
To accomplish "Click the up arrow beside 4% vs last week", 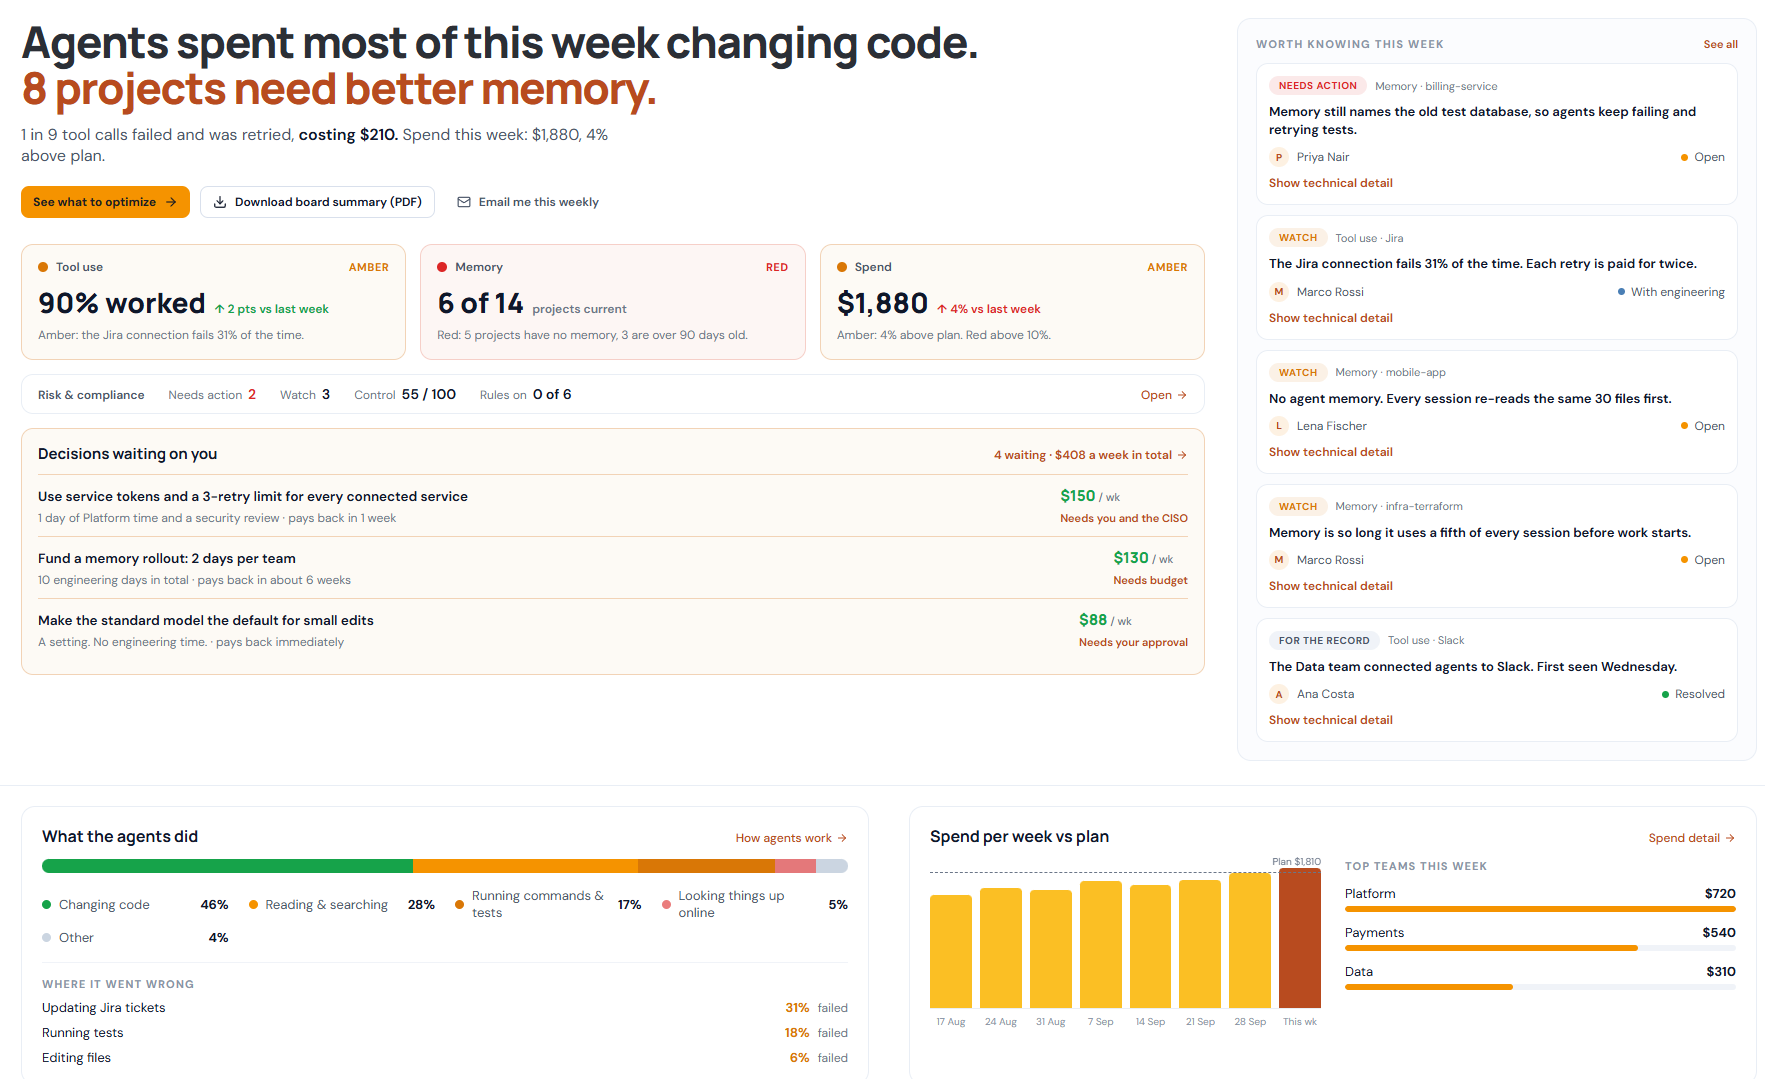I will [942, 310].
